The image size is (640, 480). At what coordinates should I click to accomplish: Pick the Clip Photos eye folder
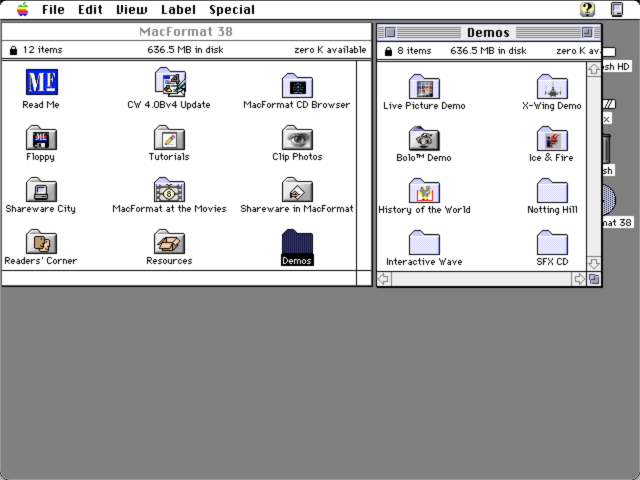click(297, 138)
